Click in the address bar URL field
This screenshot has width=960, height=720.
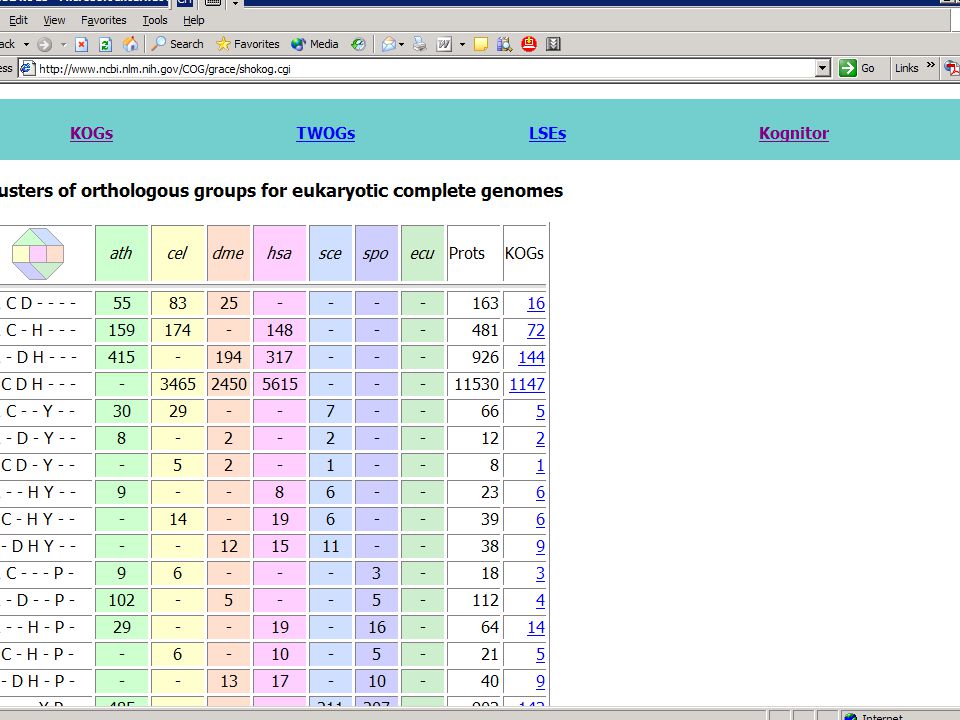coord(426,69)
